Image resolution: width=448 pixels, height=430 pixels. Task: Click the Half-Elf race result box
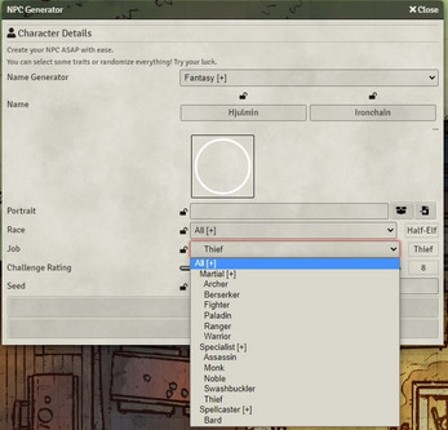point(422,230)
